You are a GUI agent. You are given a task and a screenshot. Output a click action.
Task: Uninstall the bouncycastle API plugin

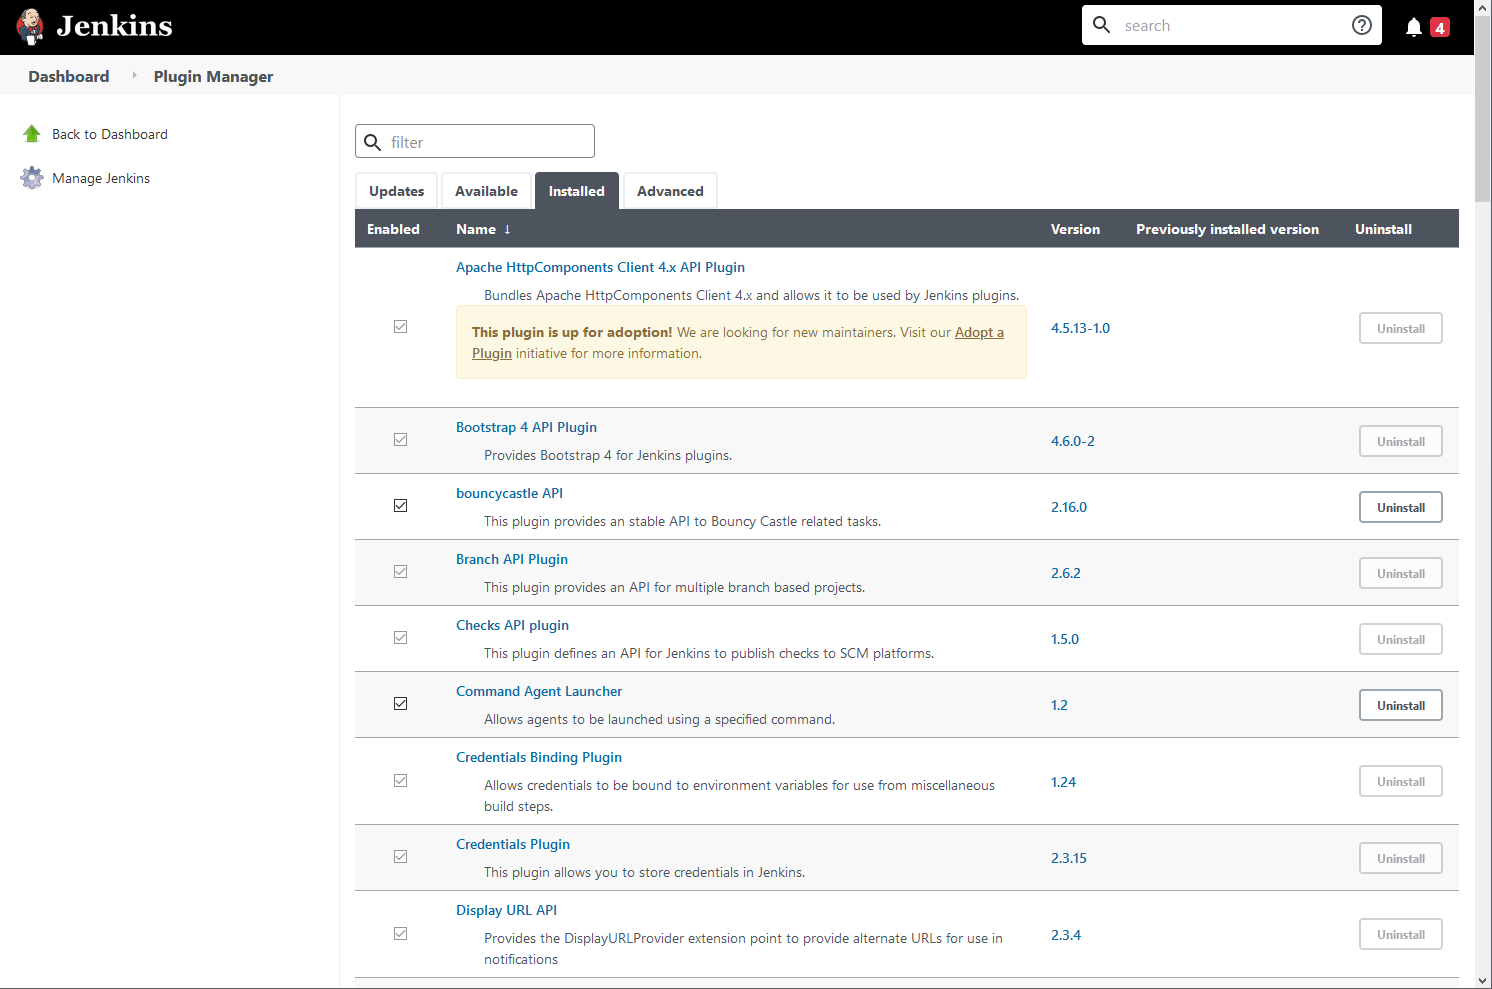click(1400, 507)
